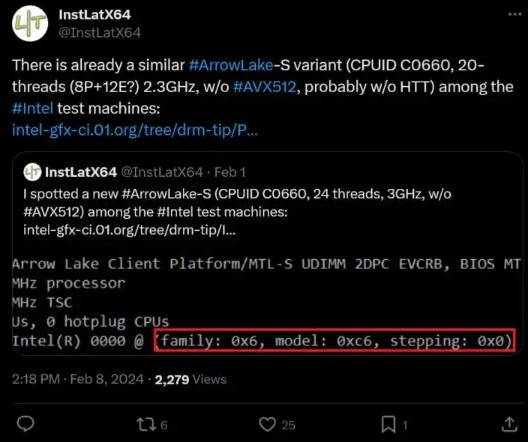The width and height of the screenshot is (528, 442).
Task: Open the #Intel hashtag link
Action: pos(33,108)
